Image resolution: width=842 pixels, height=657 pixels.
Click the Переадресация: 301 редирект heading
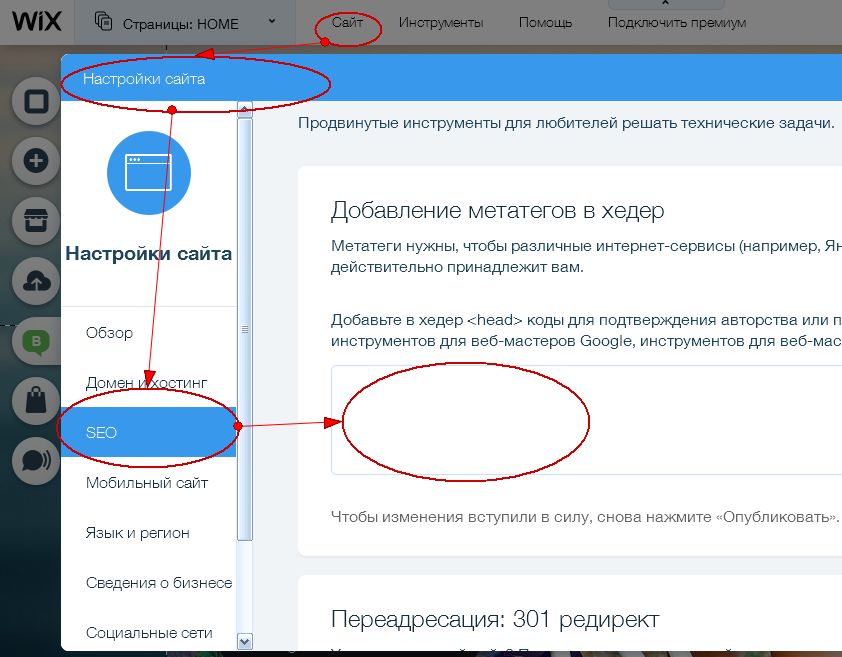pyautogui.click(x=495, y=619)
